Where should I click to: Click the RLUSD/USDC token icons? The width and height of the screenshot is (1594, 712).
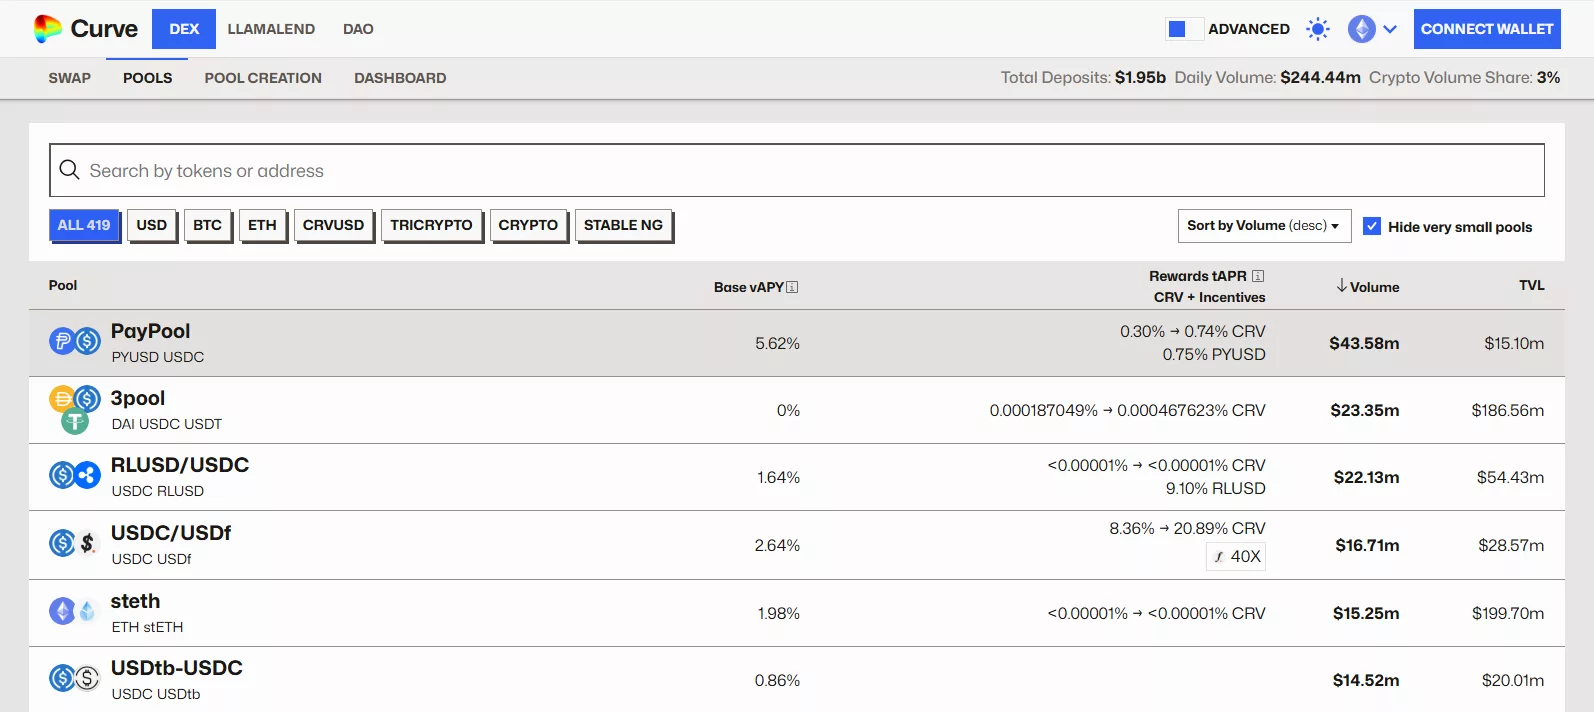[x=75, y=475]
